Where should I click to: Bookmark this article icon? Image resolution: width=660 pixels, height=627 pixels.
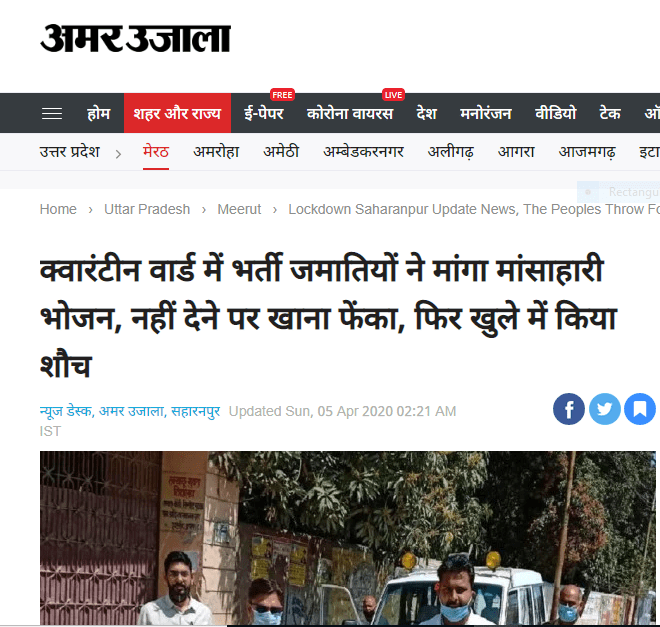pyautogui.click(x=640, y=409)
